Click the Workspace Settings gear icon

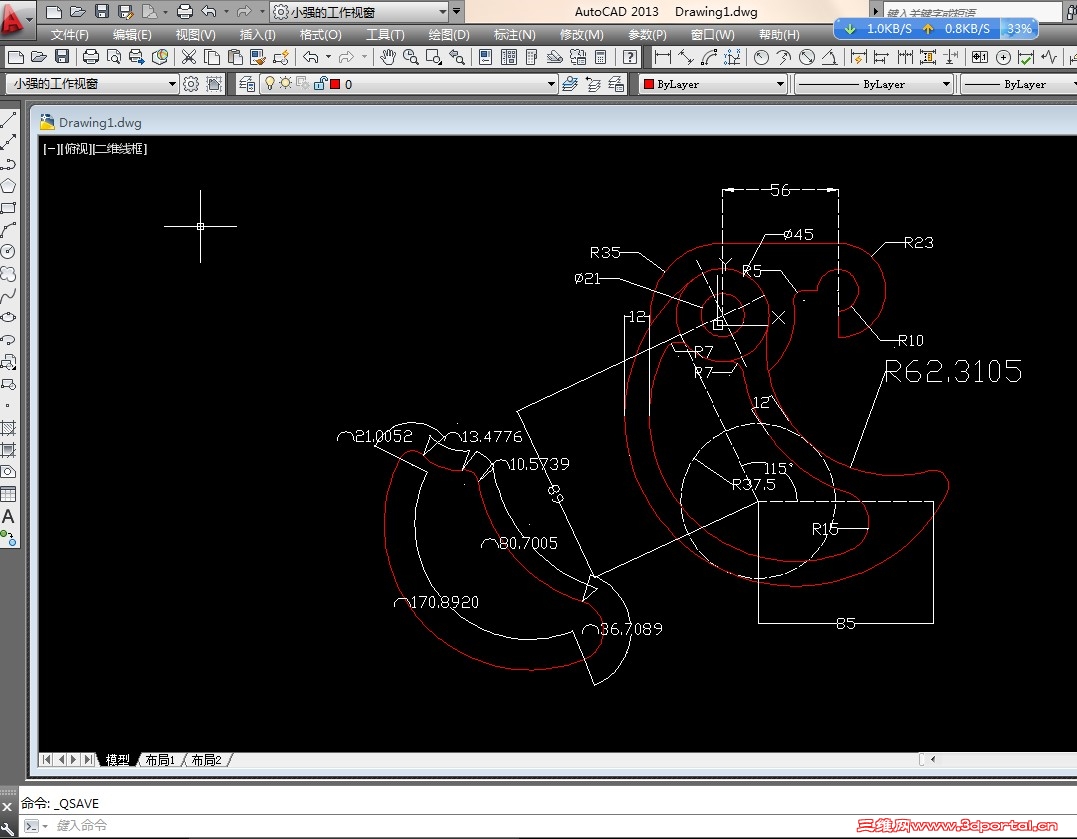click(x=191, y=84)
